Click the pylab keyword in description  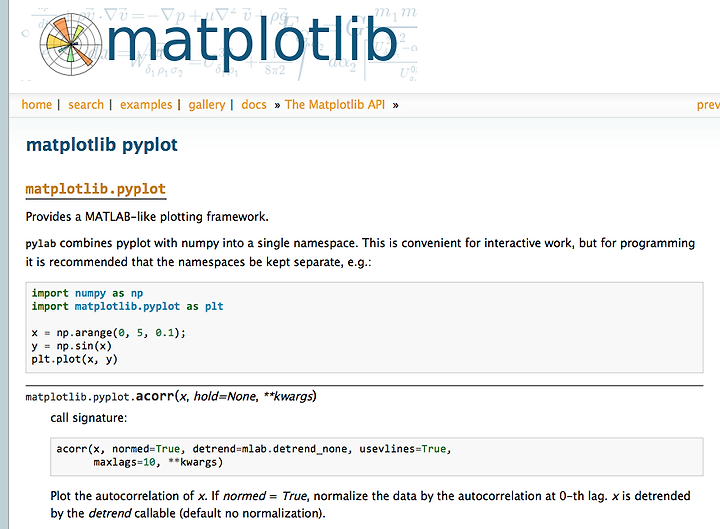[x=41, y=243]
